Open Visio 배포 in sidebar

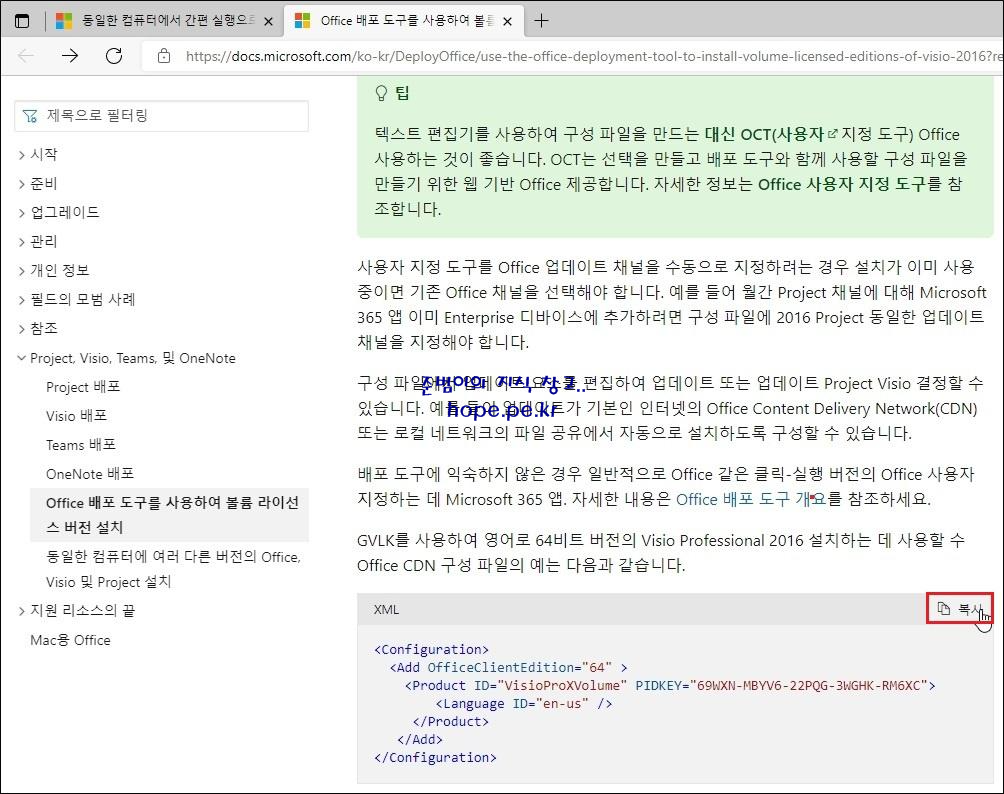[76, 416]
